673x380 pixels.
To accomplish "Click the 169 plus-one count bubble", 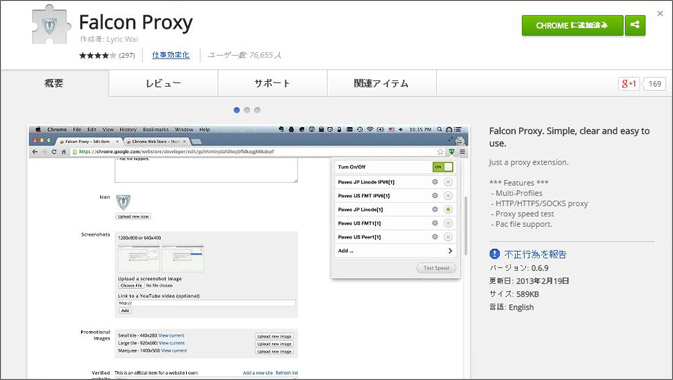I will tap(655, 84).
